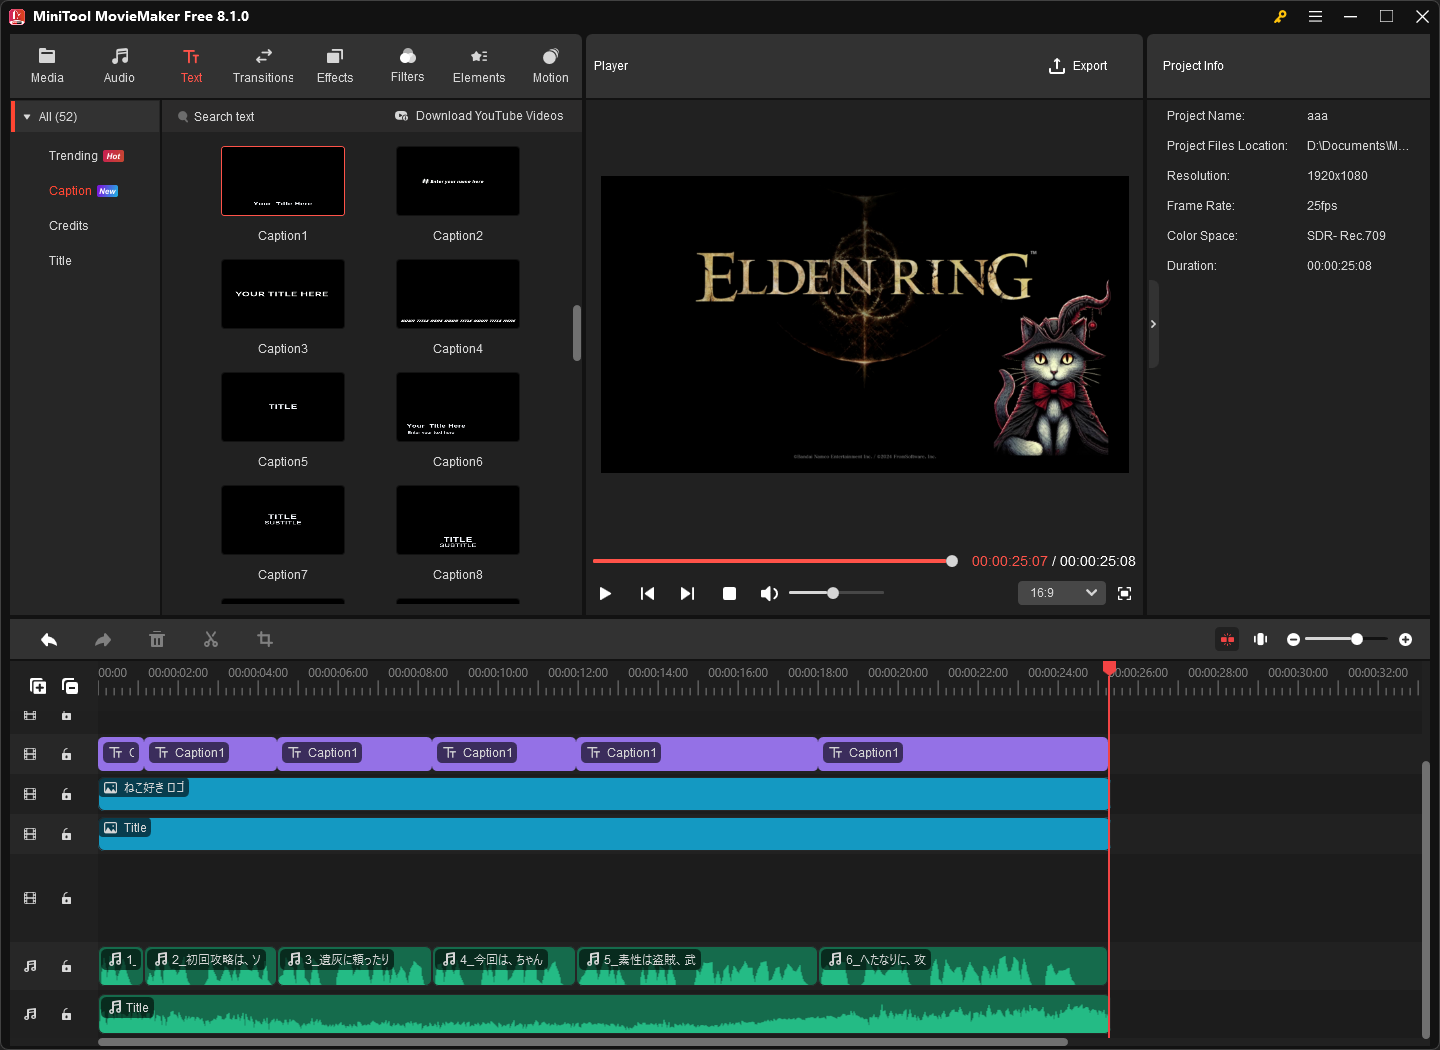Zoom out the timeline

(1293, 639)
